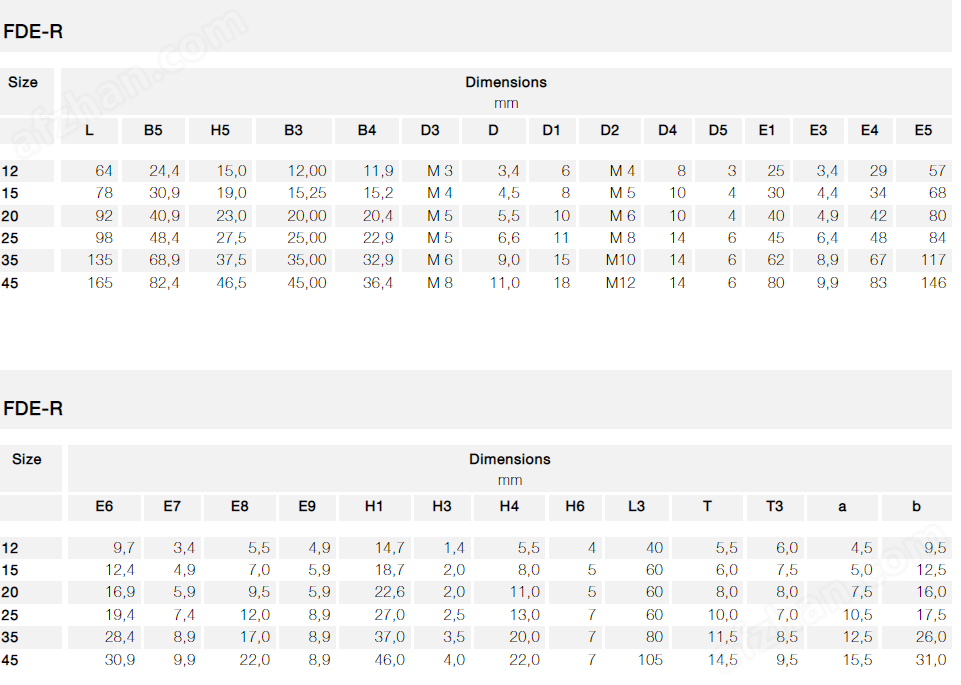Viewport: 961px width, 685px height.
Task: Select the Dimensions heading of top table
Action: tap(506, 82)
